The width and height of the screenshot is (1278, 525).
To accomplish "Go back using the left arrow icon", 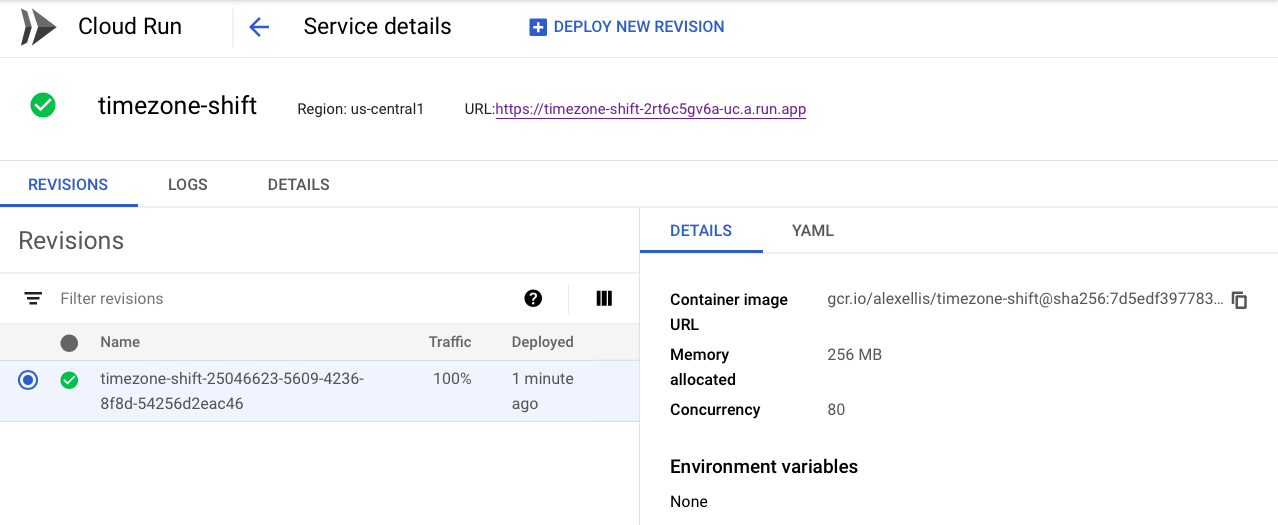I will tap(259, 27).
